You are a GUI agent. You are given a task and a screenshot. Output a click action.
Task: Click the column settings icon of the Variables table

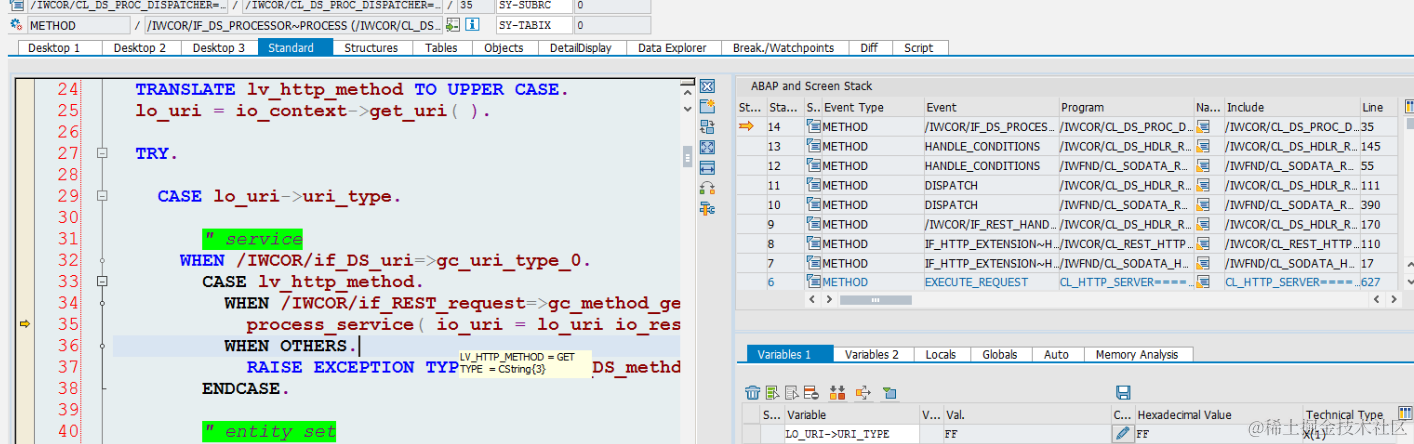pos(1403,415)
